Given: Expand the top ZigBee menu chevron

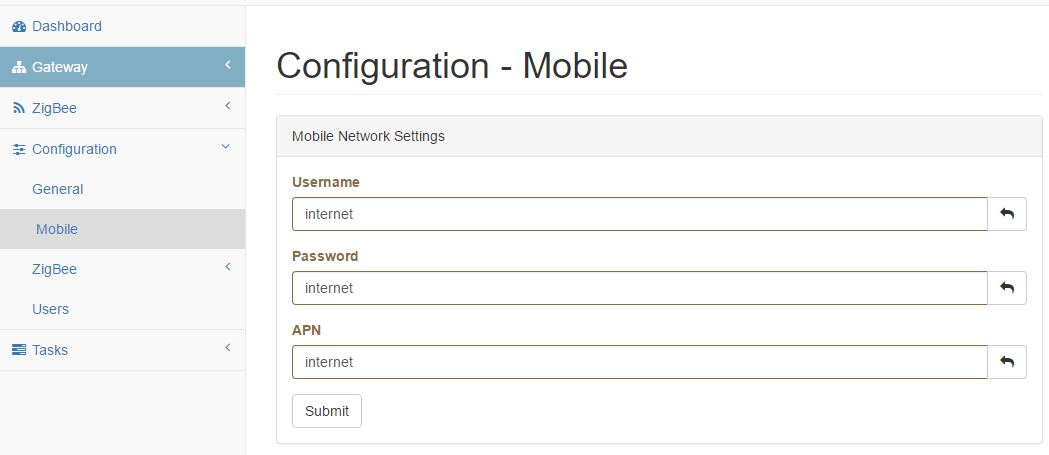Looking at the screenshot, I should (227, 107).
